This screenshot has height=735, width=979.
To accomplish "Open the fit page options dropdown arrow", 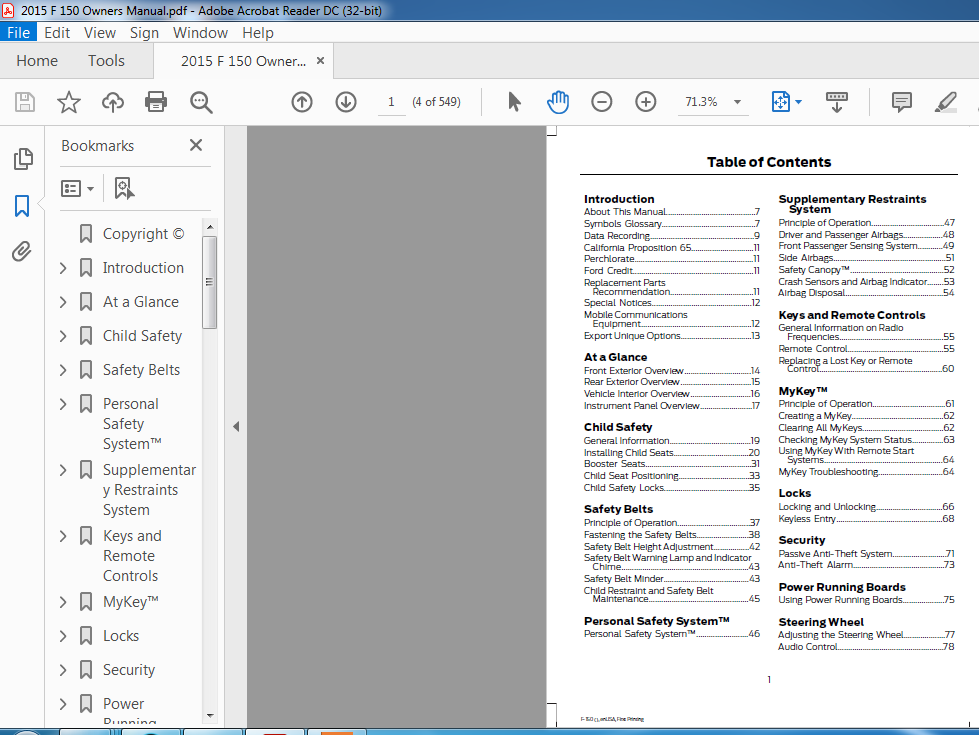I will point(798,102).
